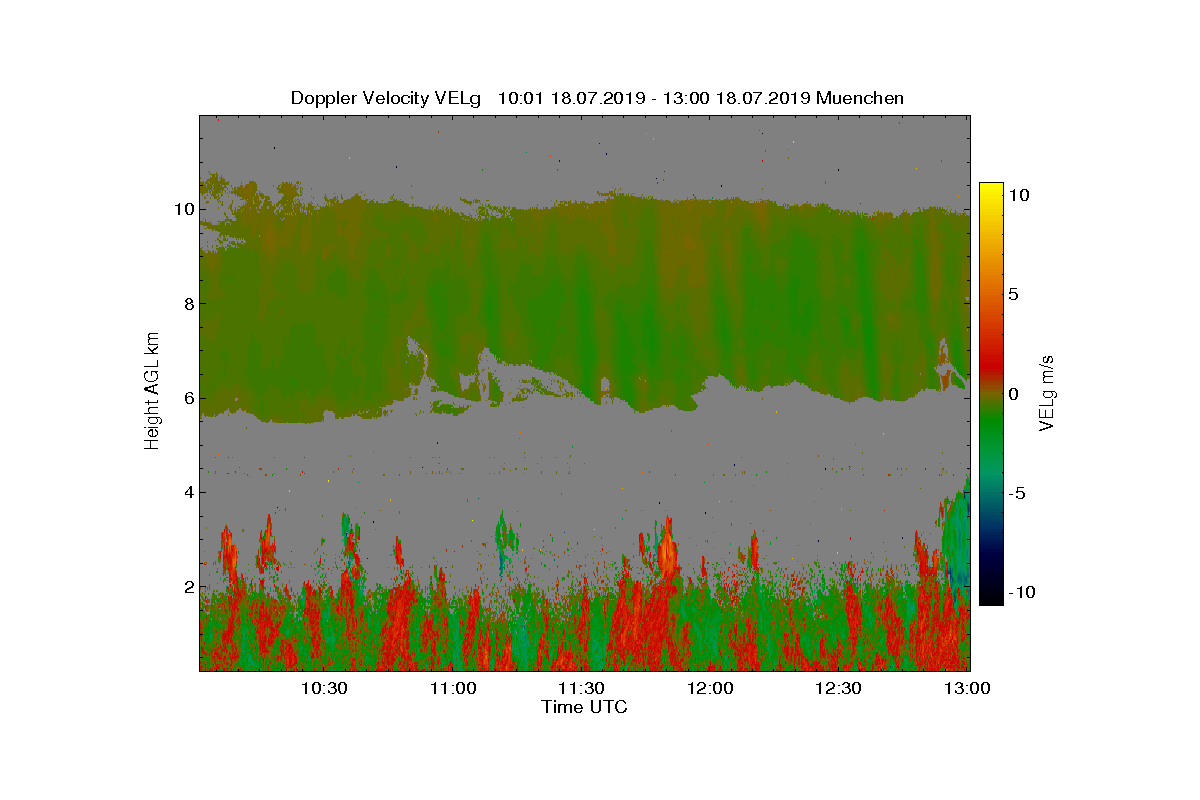Click the plot title Doppler Velocity VELg
Viewport: 1200px width, 800px height.
(x=385, y=98)
